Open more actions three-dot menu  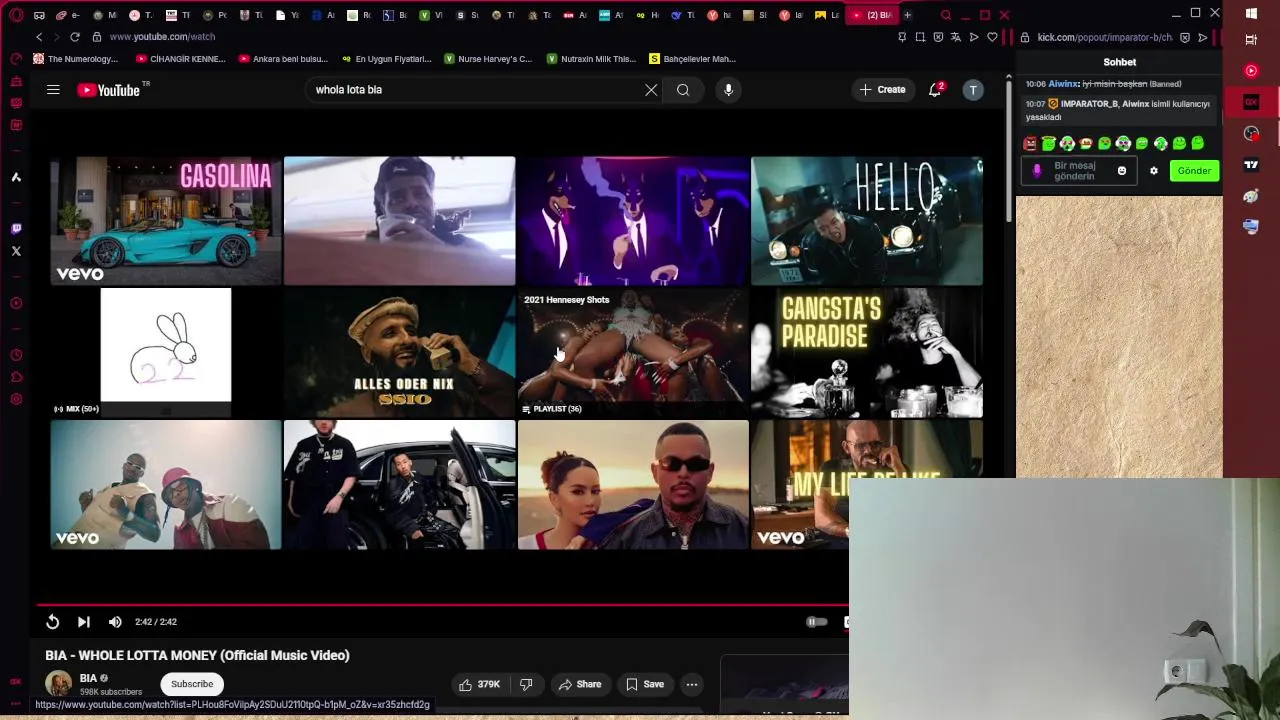point(692,684)
